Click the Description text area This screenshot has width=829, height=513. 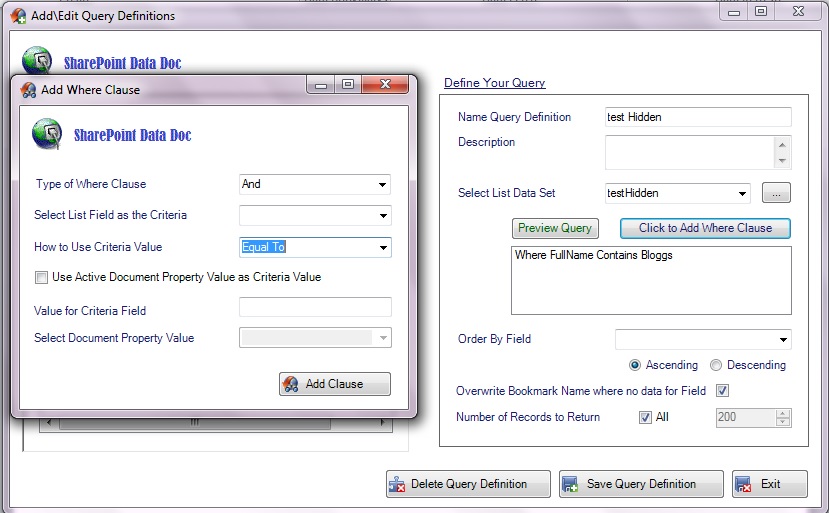(x=689, y=152)
